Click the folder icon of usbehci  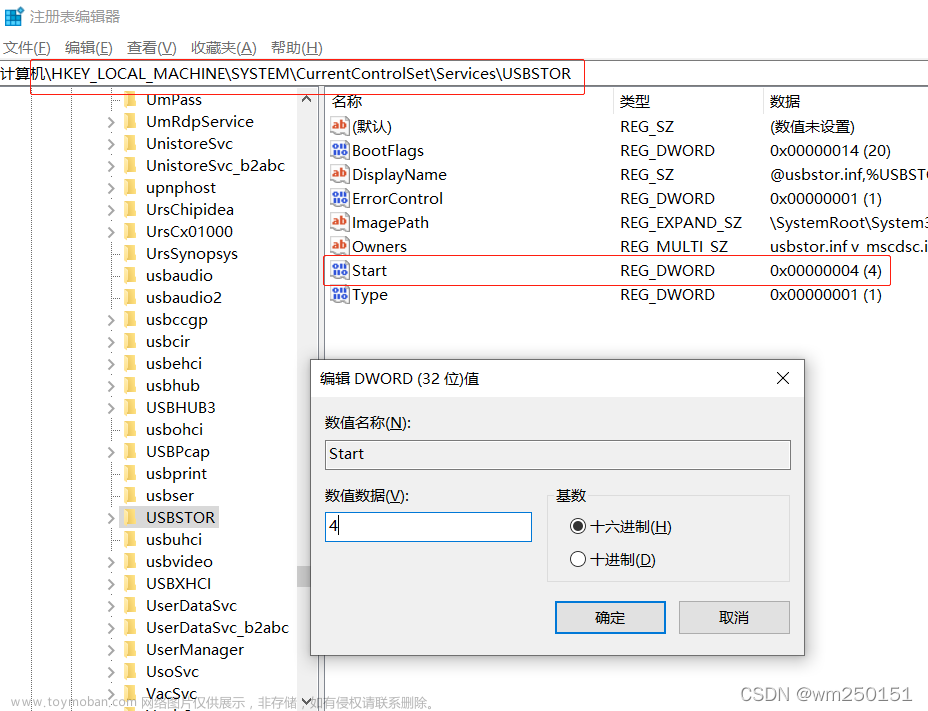(131, 363)
